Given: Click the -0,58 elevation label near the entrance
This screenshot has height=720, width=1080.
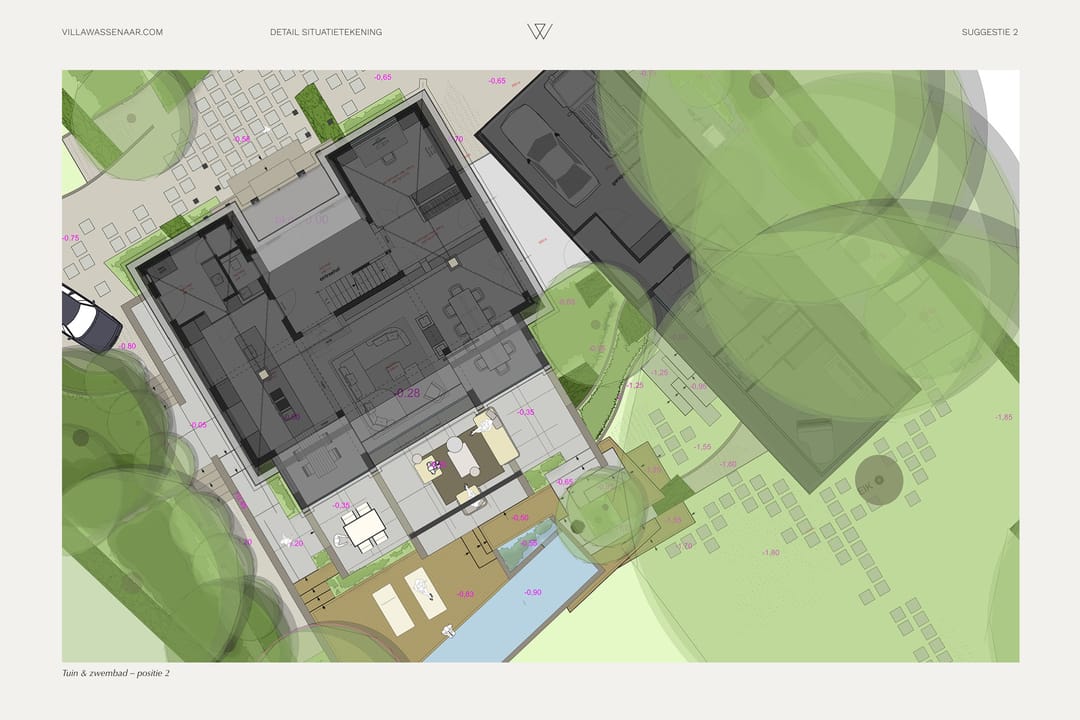Looking at the screenshot, I should coord(242,139).
